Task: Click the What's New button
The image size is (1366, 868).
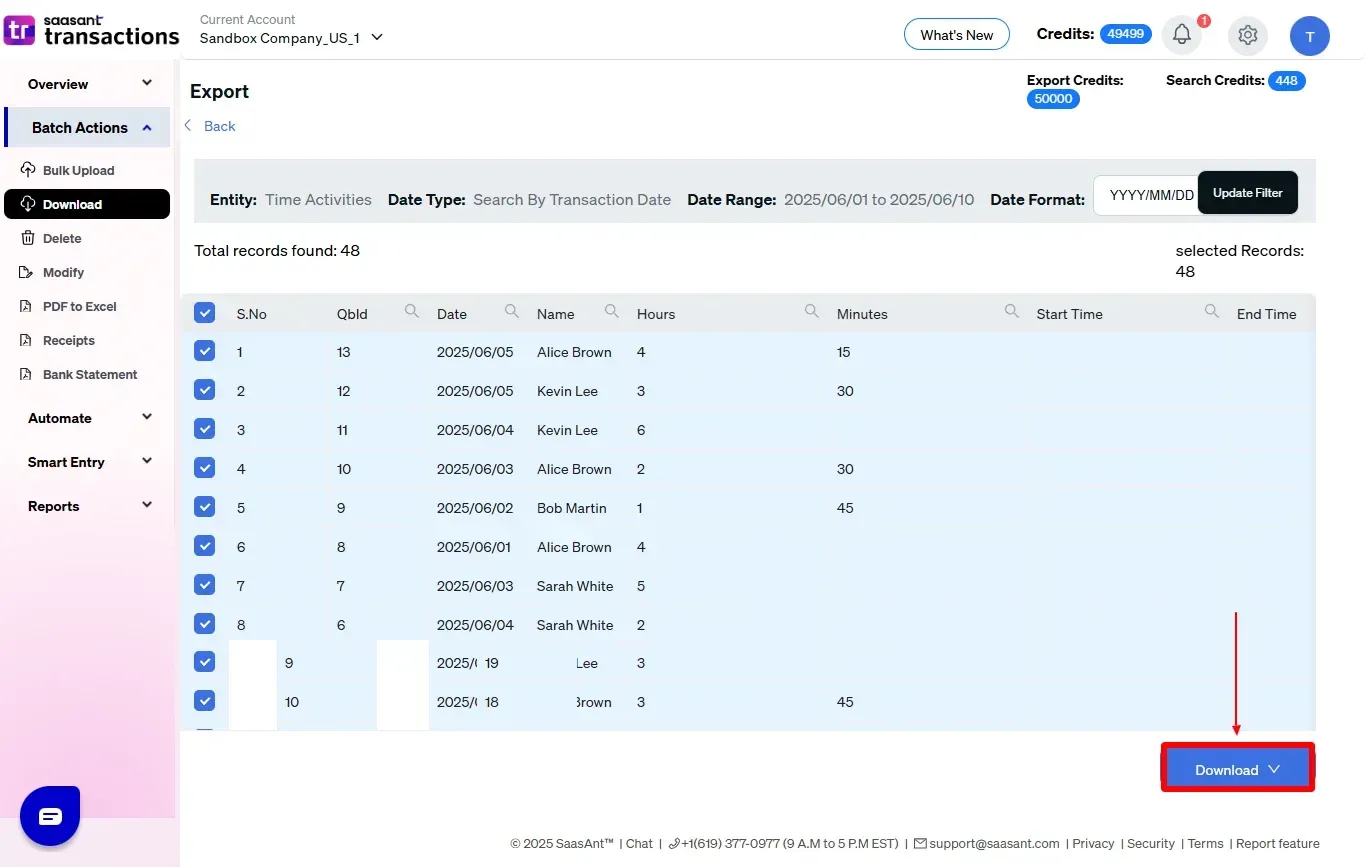Action: point(957,35)
